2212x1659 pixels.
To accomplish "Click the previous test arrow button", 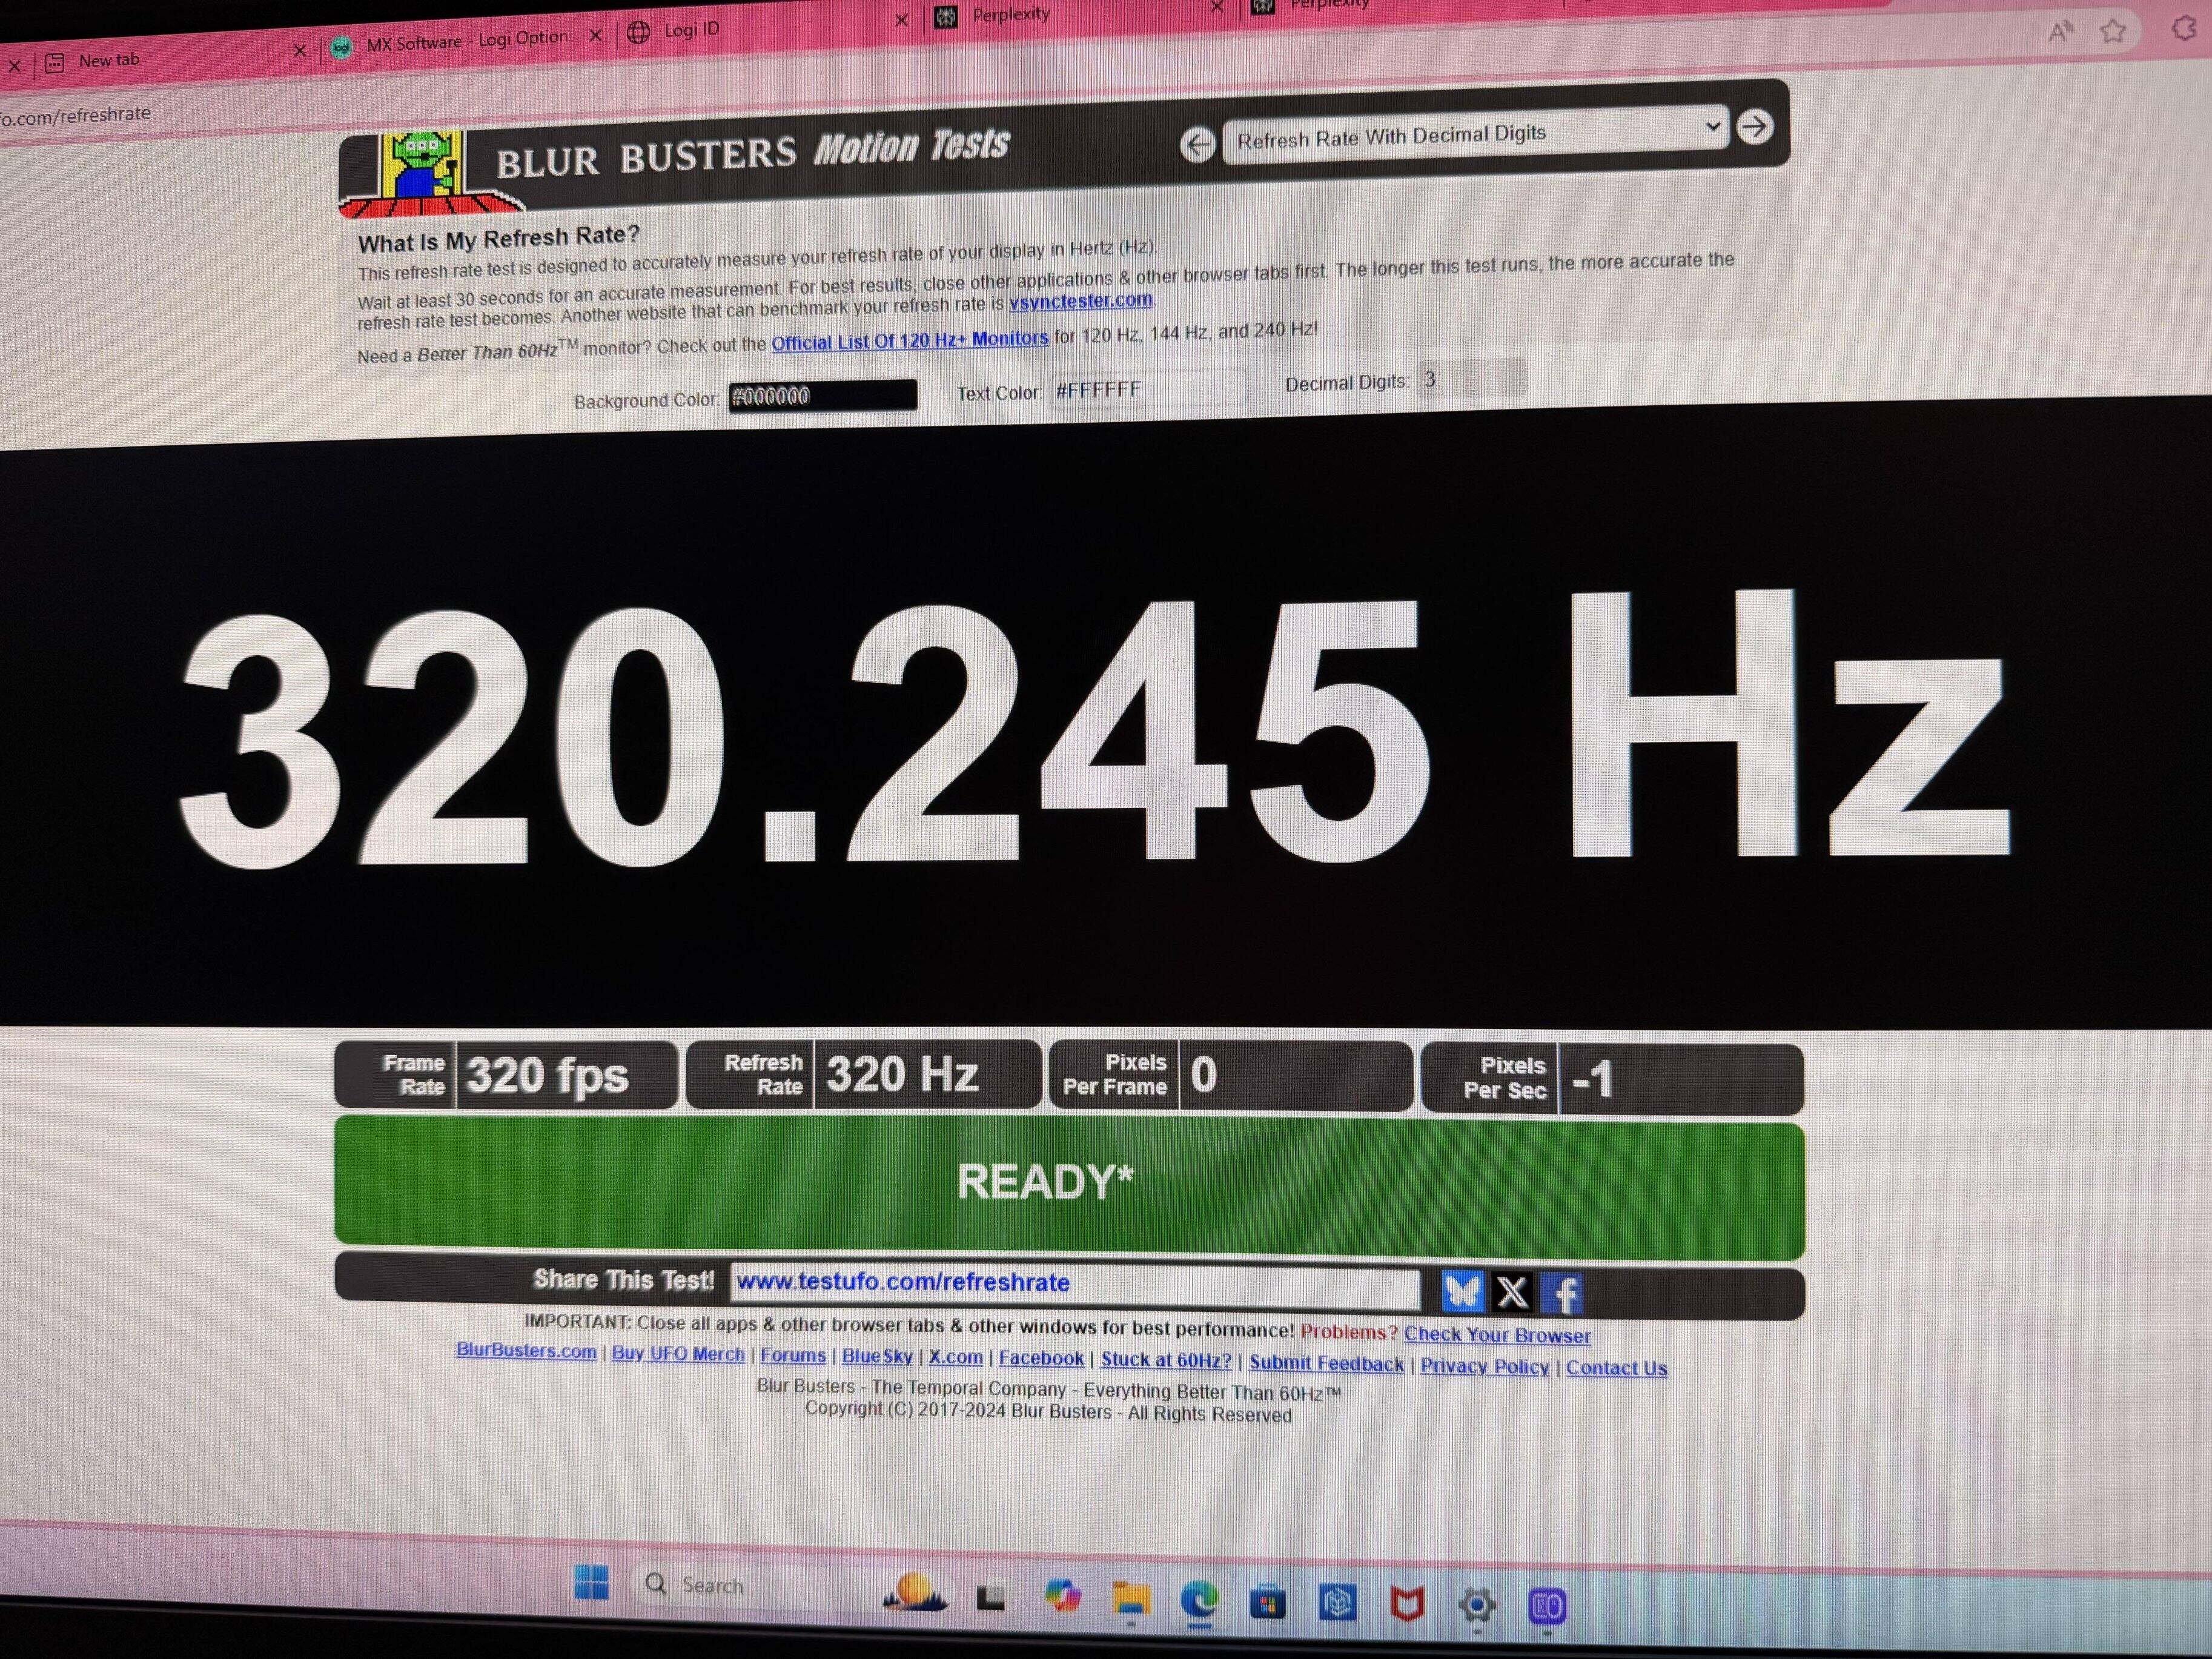I will [x=1197, y=144].
